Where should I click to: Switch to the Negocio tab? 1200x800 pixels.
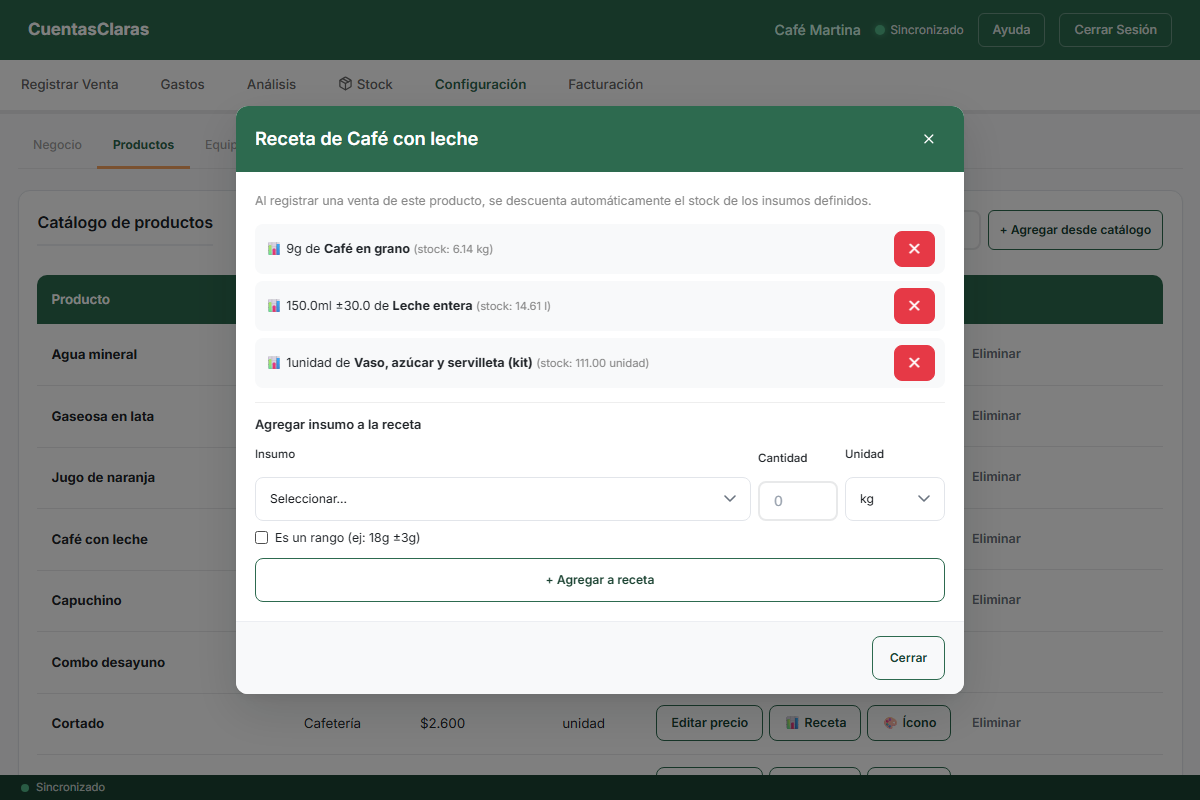click(57, 145)
